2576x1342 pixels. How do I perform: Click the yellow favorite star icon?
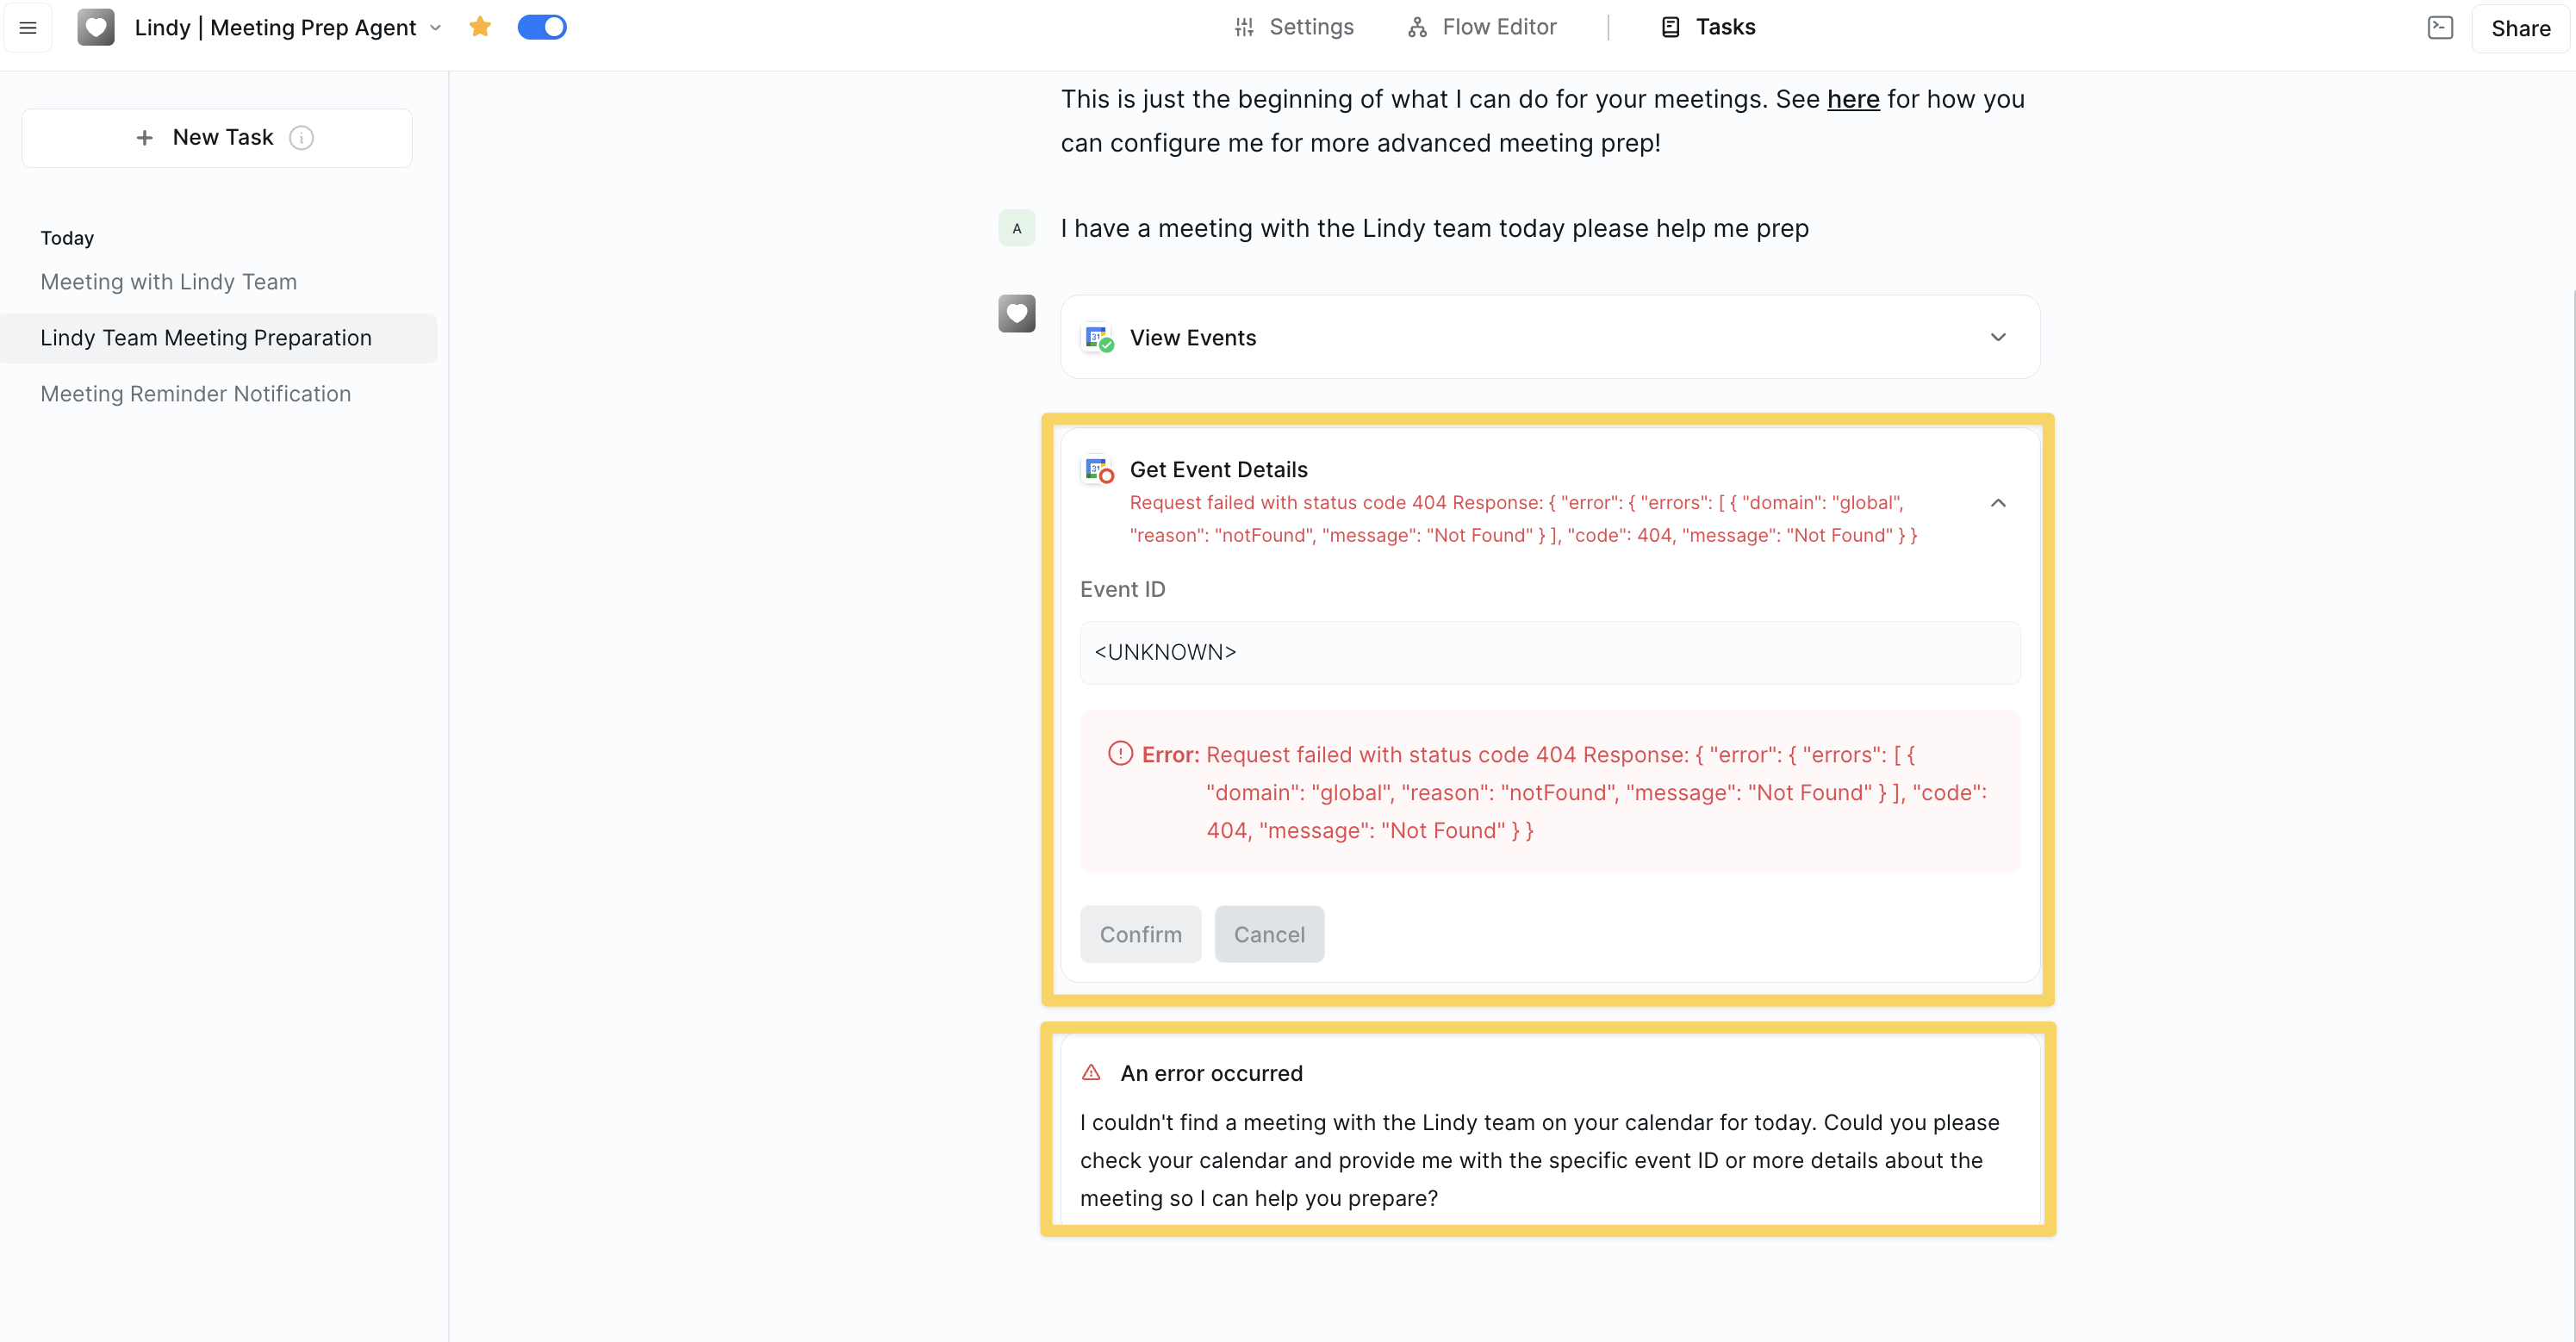480,27
